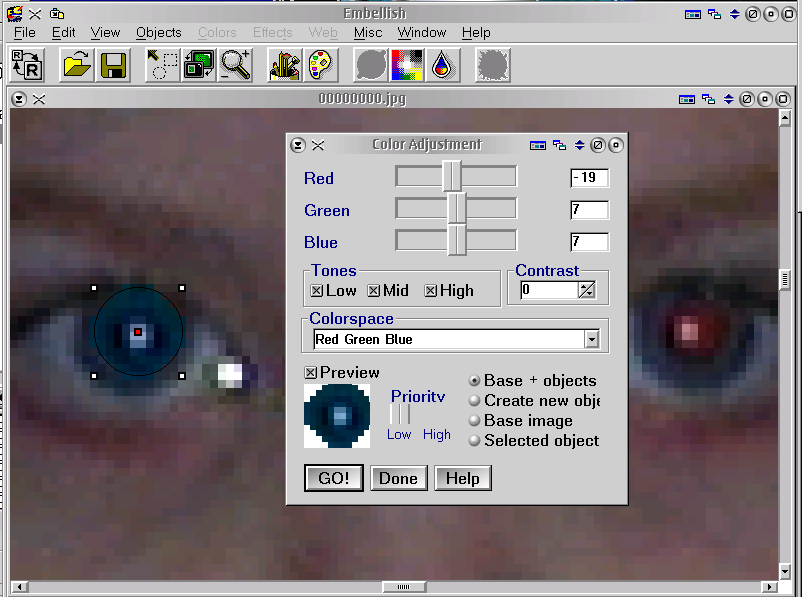This screenshot has width=802, height=597.
Task: Click the floppy disk save icon
Action: [112, 65]
